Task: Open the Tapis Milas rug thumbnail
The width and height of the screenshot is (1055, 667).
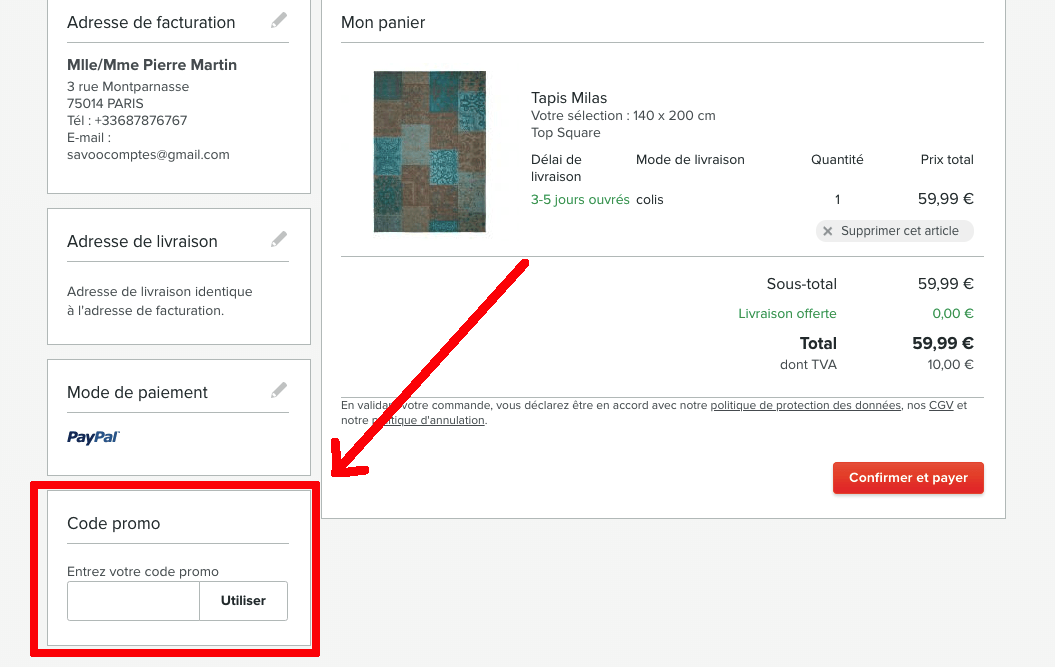Action: click(x=429, y=151)
